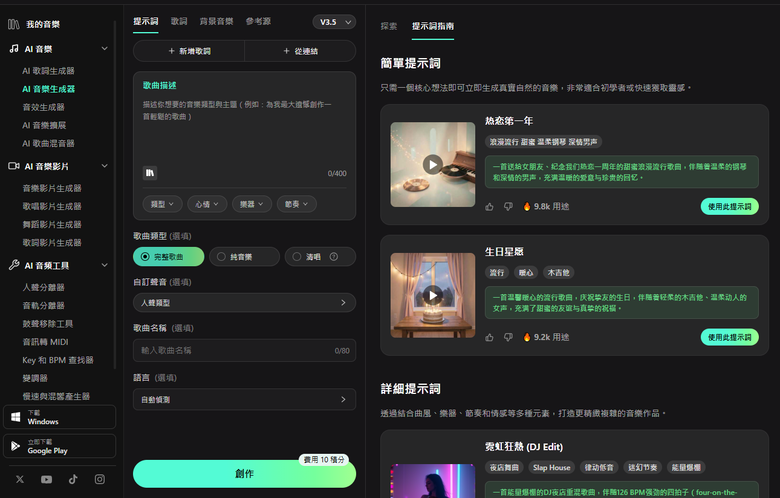
Task: Click flame icon beside 9.8k 用途
Action: (527, 206)
